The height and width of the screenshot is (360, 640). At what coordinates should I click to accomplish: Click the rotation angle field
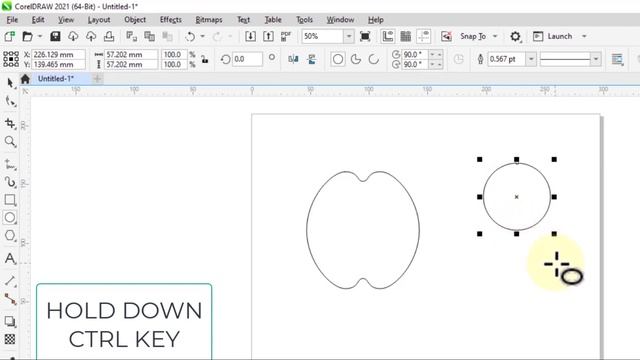tap(247, 59)
